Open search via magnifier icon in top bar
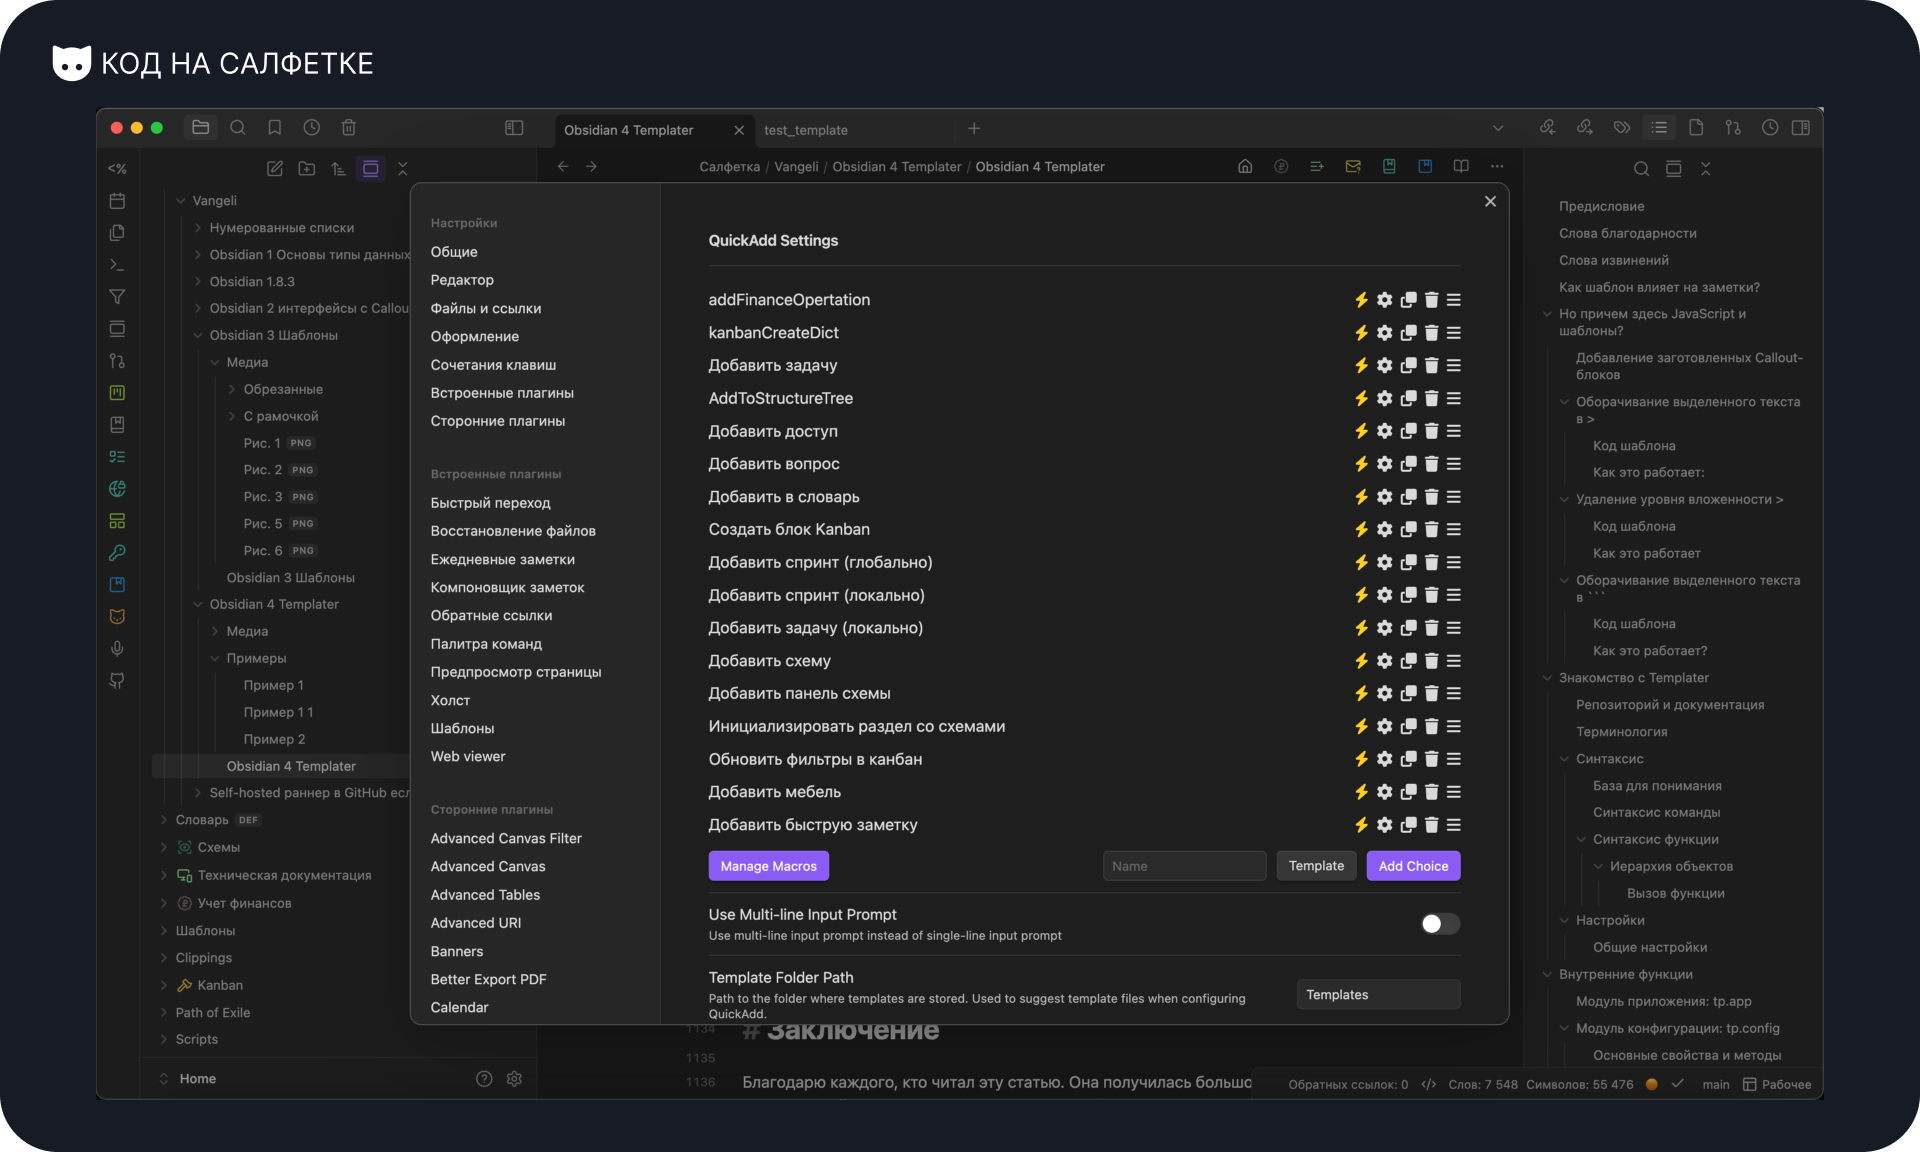 238,128
